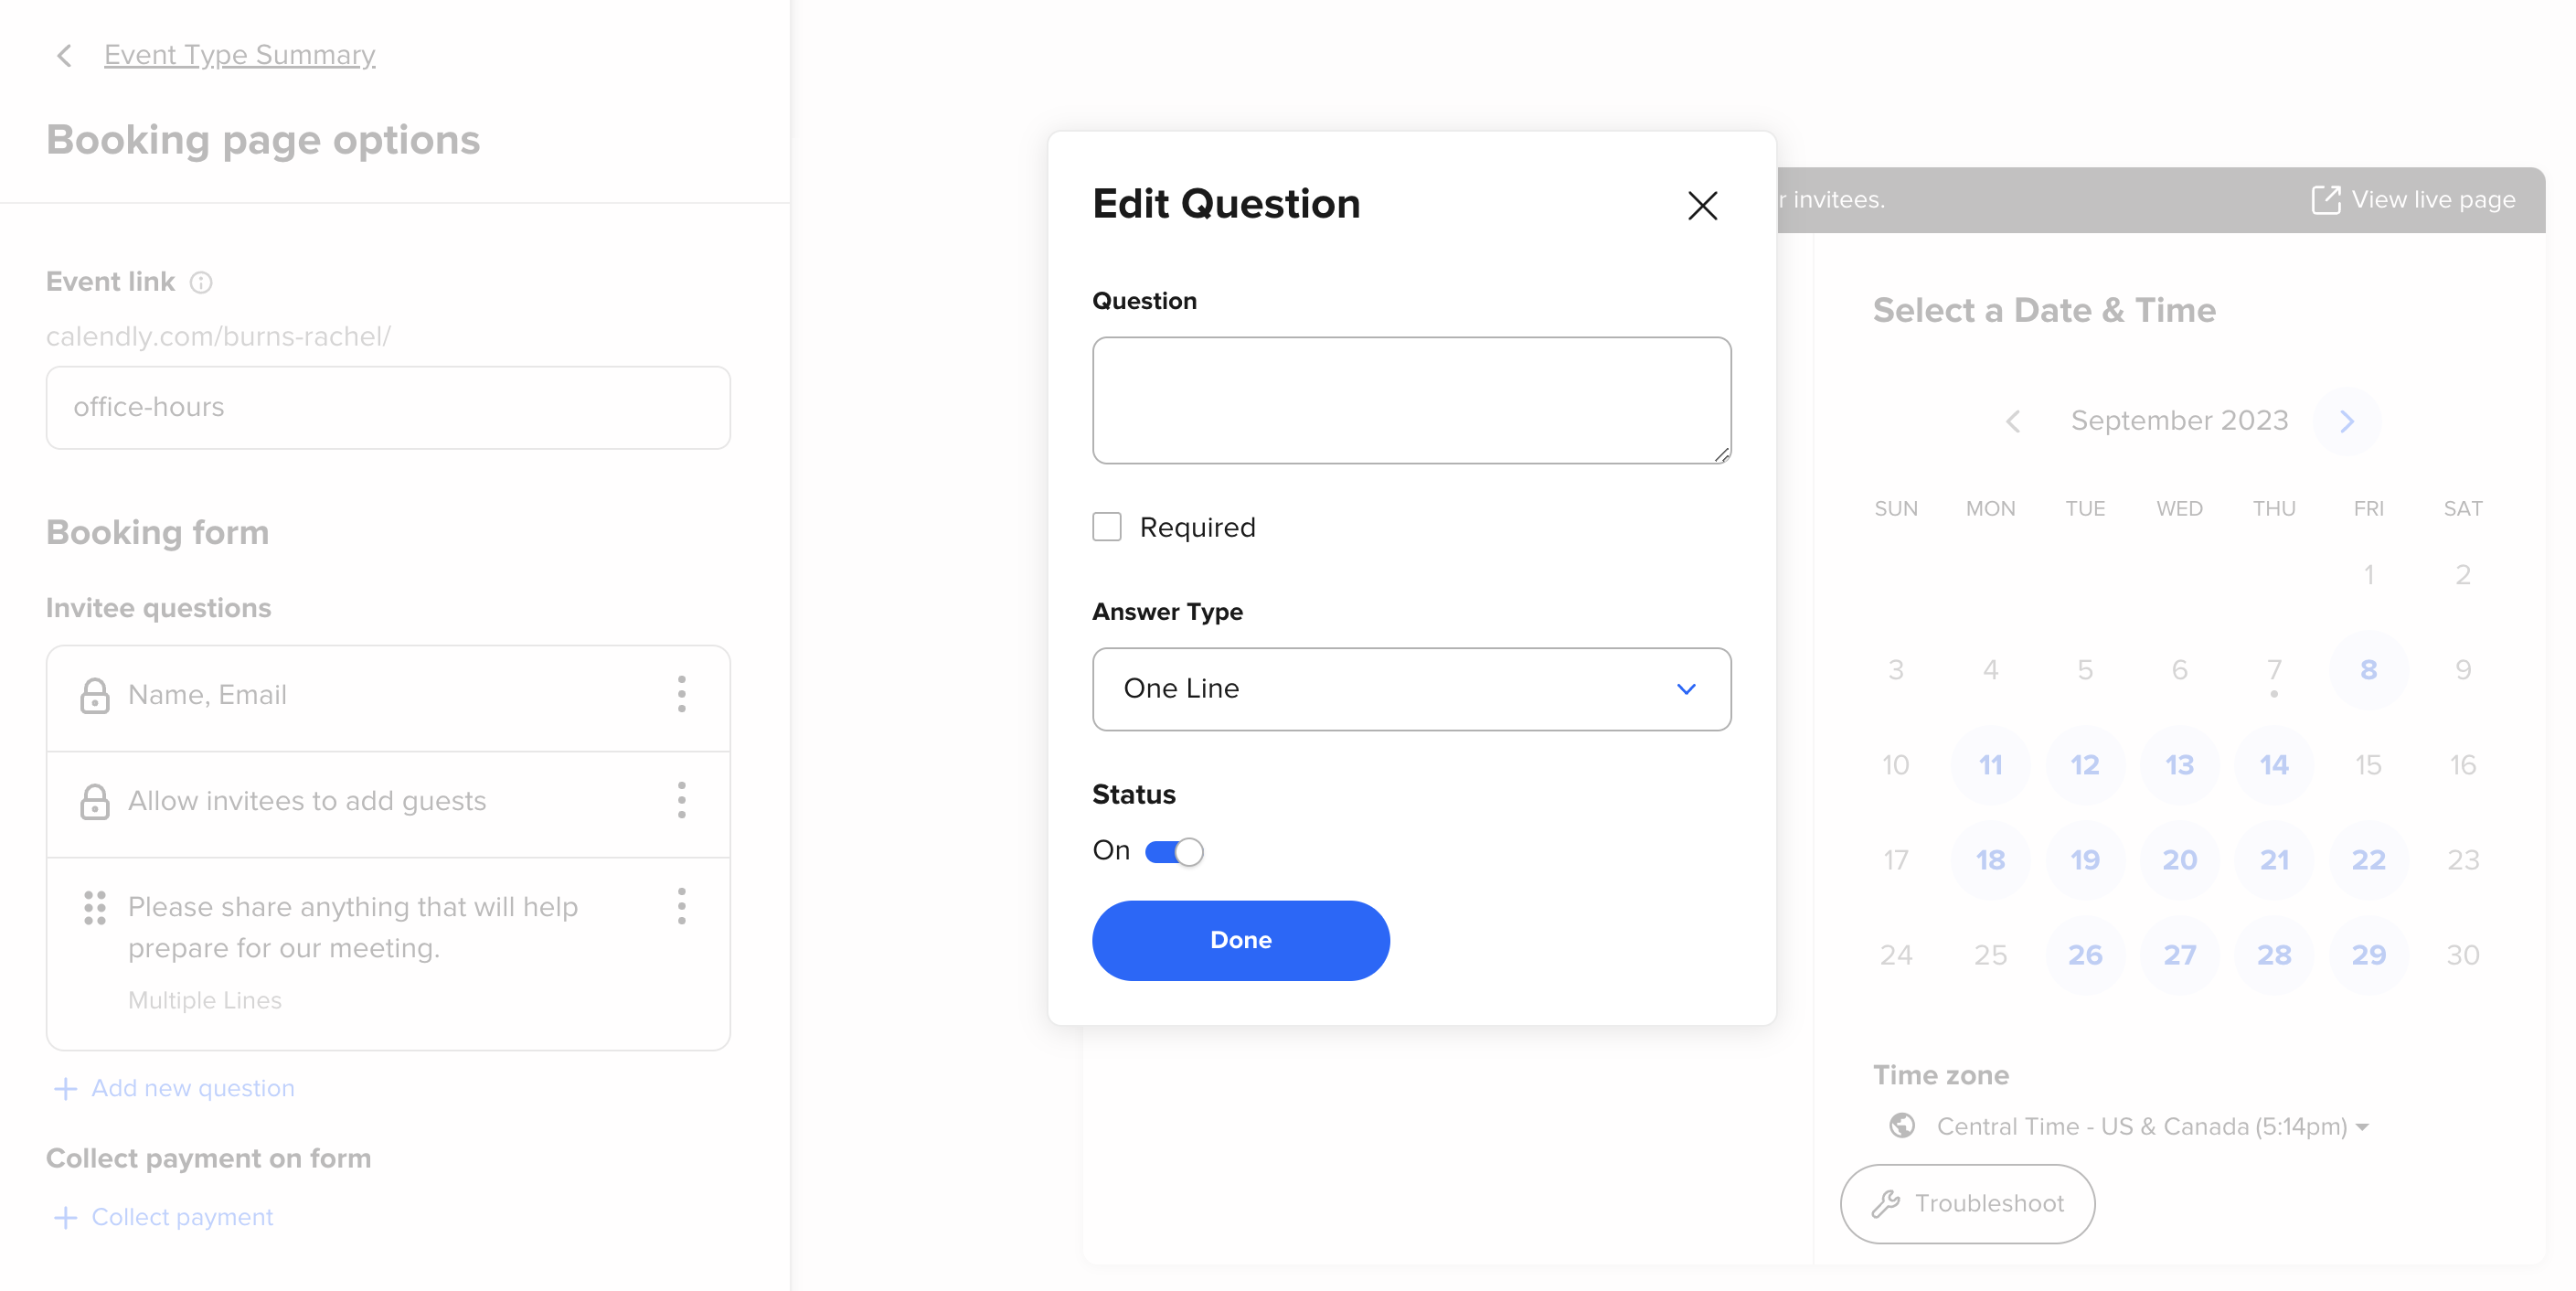Click the plus icon next to Collect payment
This screenshot has width=2576, height=1291.
tap(66, 1217)
